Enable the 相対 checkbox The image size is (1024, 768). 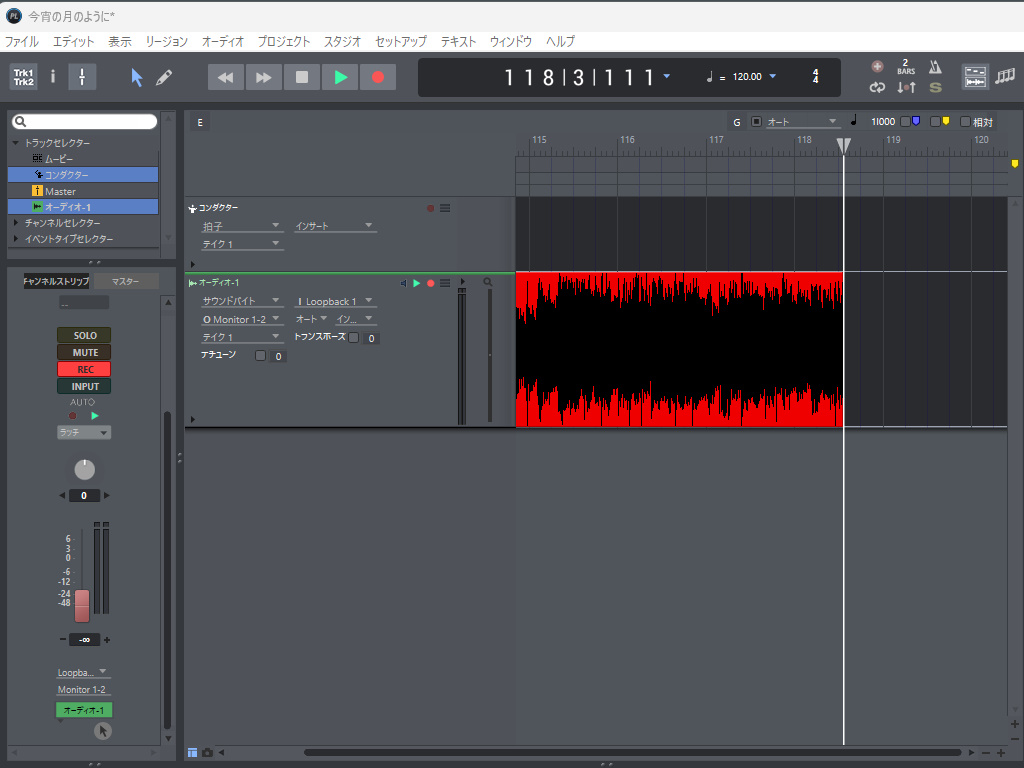point(965,122)
